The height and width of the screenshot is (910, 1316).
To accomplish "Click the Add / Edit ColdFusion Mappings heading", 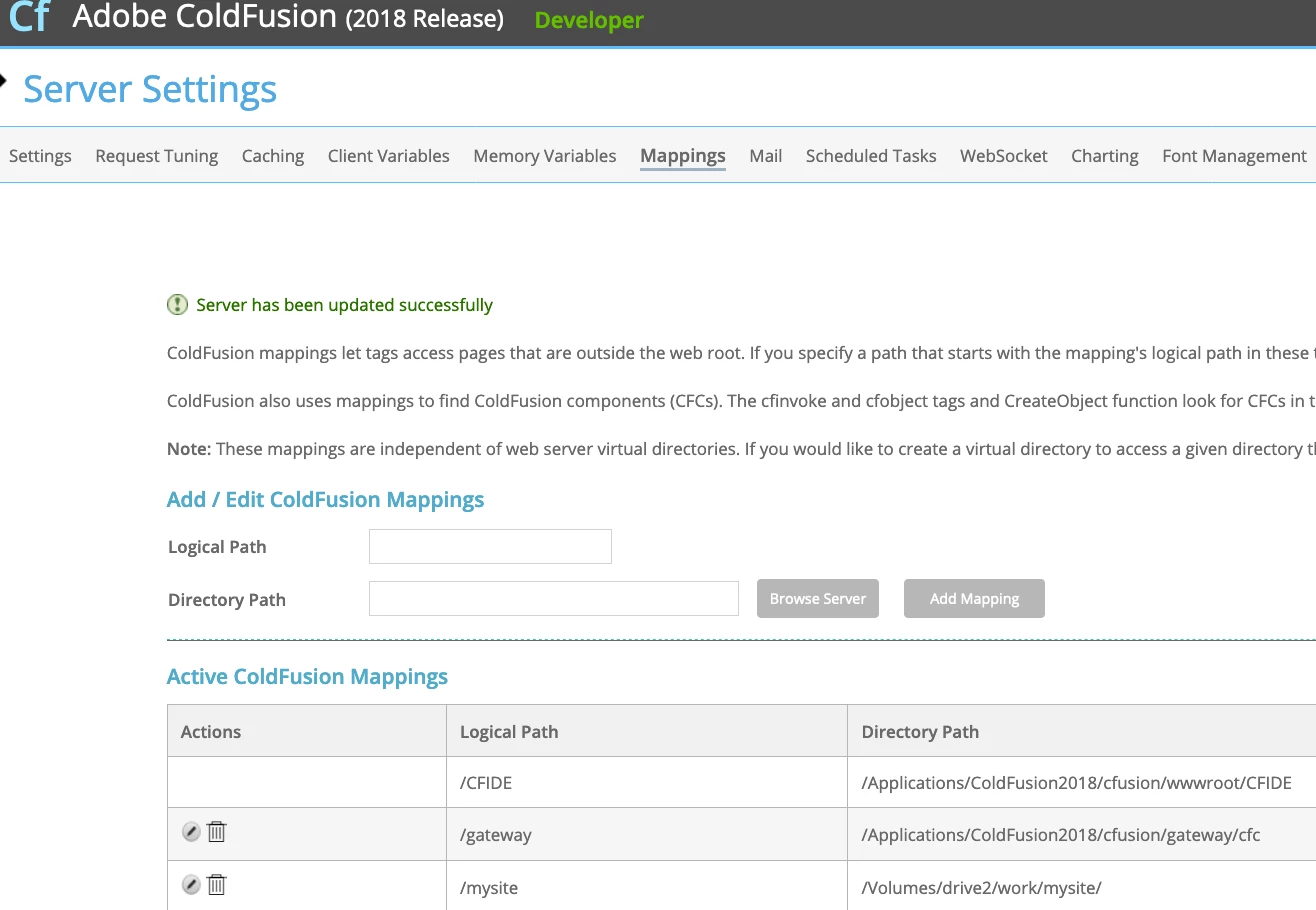I will (325, 500).
